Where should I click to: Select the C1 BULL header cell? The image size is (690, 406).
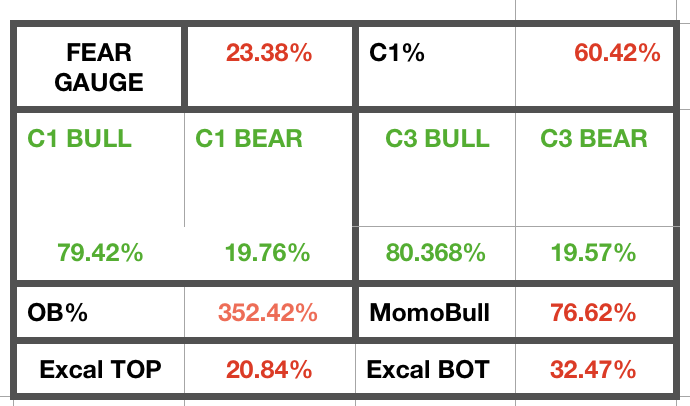point(81,138)
